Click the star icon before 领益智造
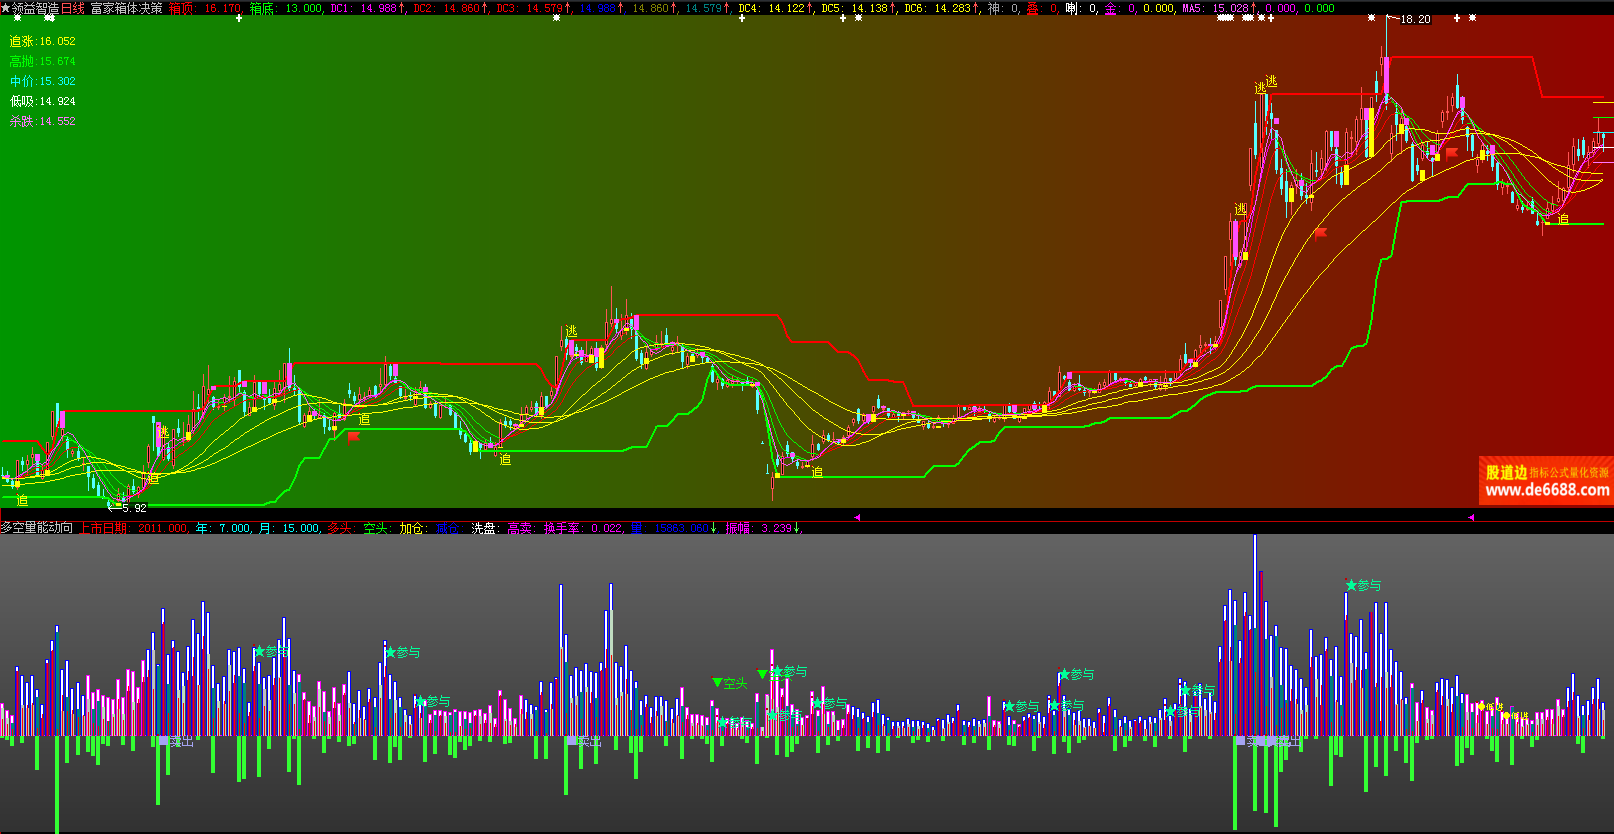The height and width of the screenshot is (834, 1614). click(6, 8)
